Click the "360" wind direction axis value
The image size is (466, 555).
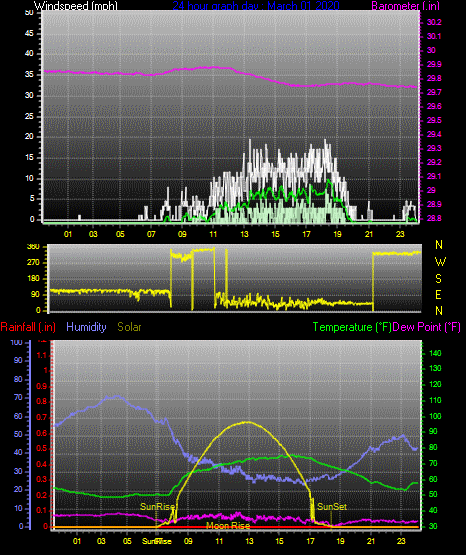click(33, 247)
